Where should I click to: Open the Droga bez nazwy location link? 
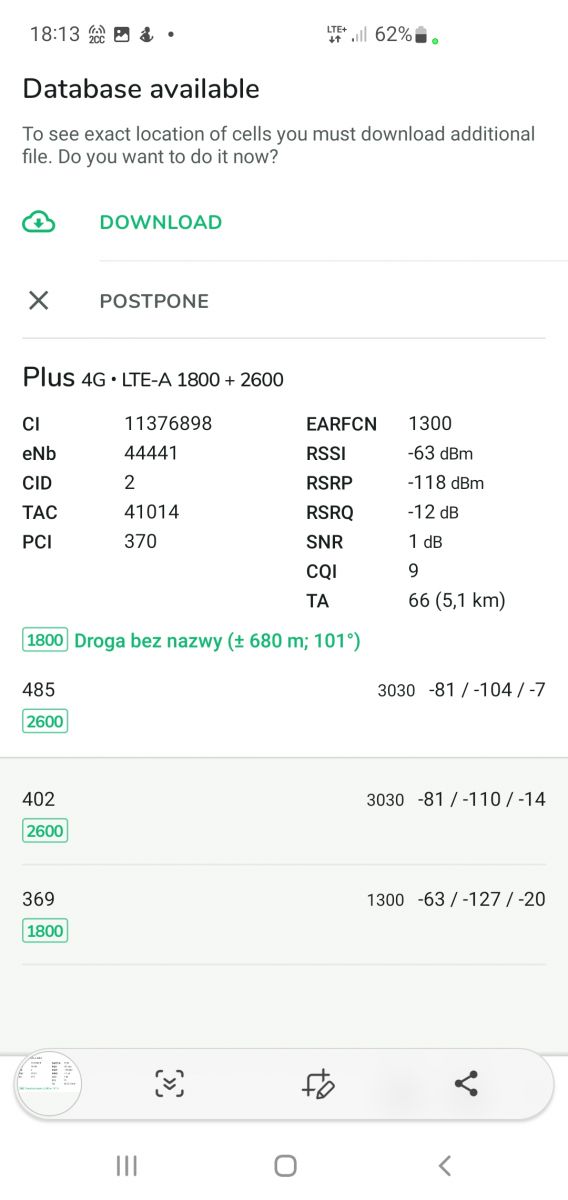tap(217, 640)
